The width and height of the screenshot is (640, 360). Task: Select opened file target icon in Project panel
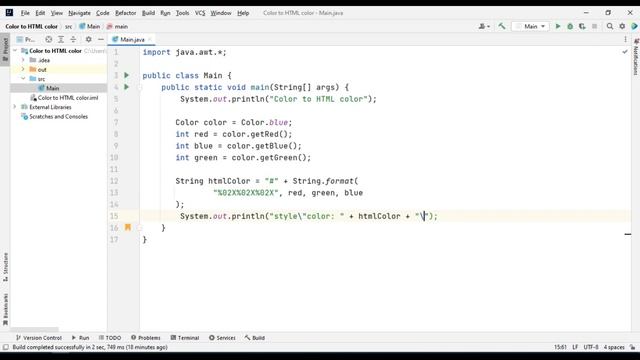49,39
